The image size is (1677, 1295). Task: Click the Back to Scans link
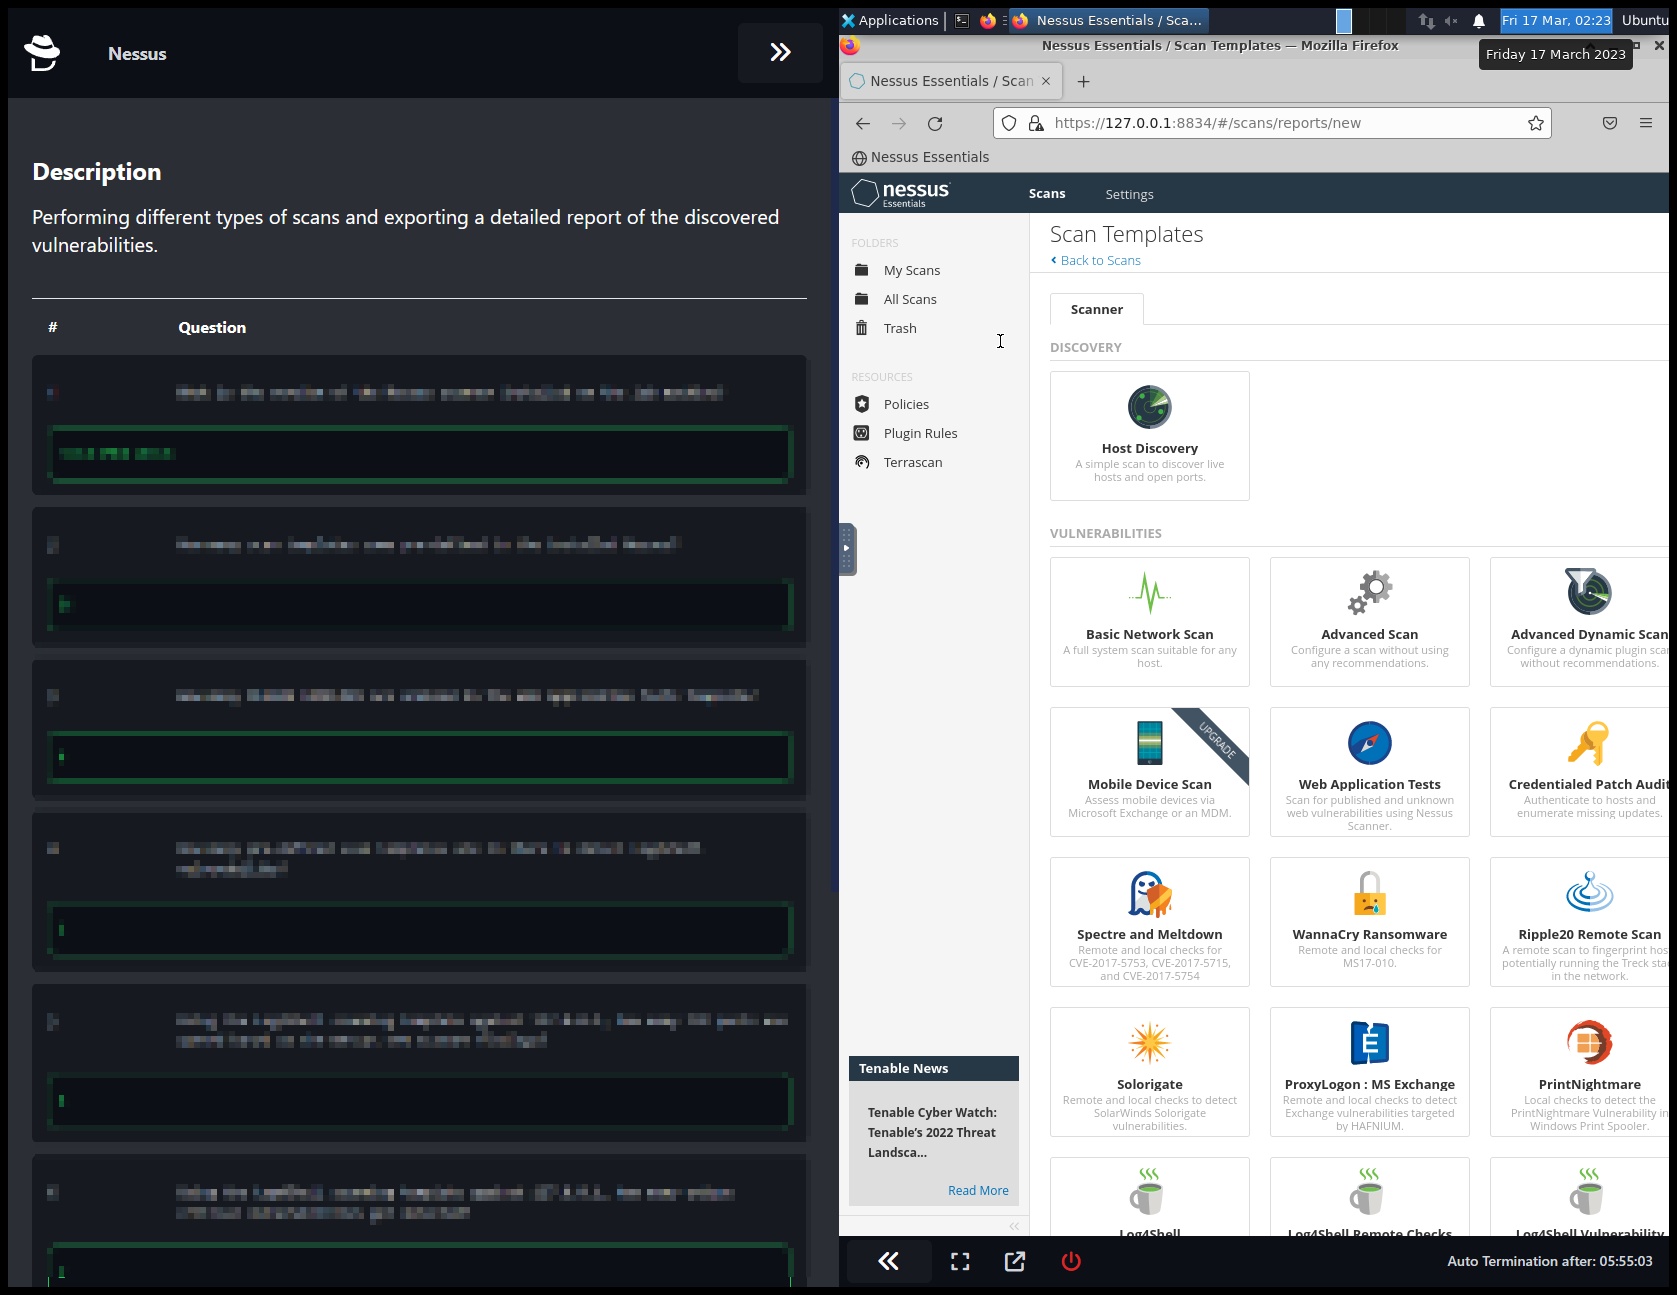click(1100, 261)
